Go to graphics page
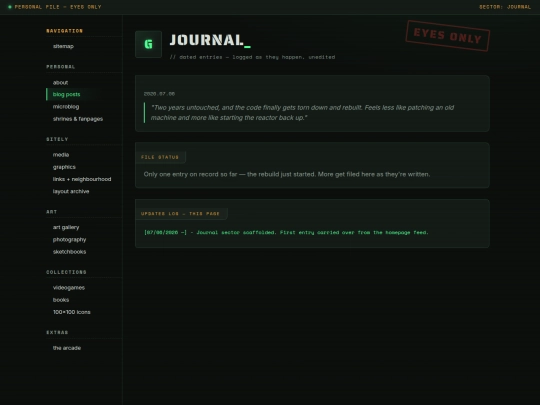The width and height of the screenshot is (540, 405). [x=64, y=167]
